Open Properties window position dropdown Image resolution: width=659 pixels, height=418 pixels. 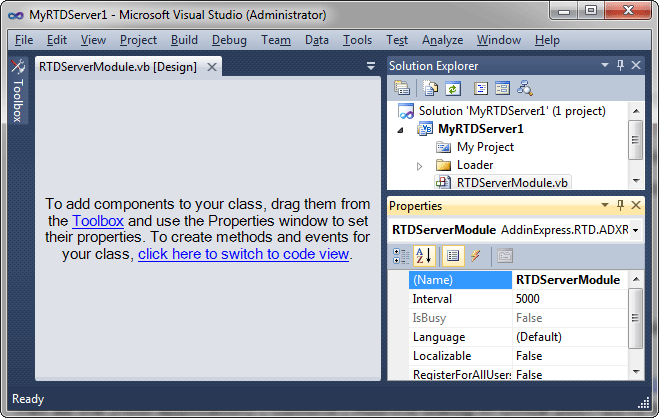pyautogui.click(x=605, y=205)
